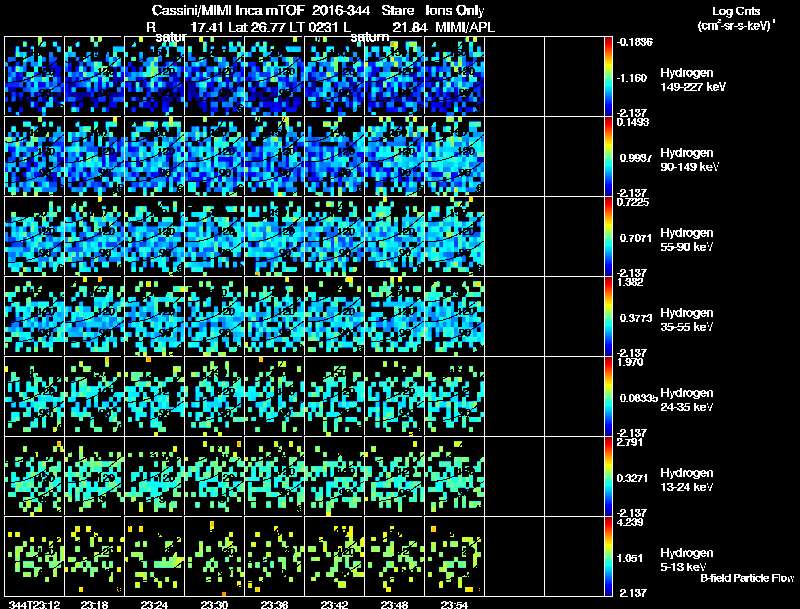Select the color bar for Hydrogen 55-90 keV

[608, 236]
